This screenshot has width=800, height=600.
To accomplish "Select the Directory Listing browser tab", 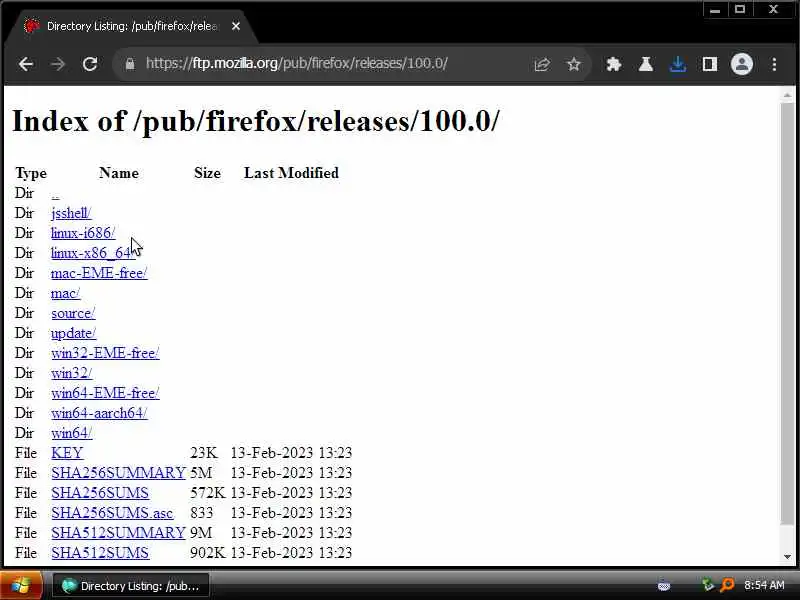I will (132, 26).
